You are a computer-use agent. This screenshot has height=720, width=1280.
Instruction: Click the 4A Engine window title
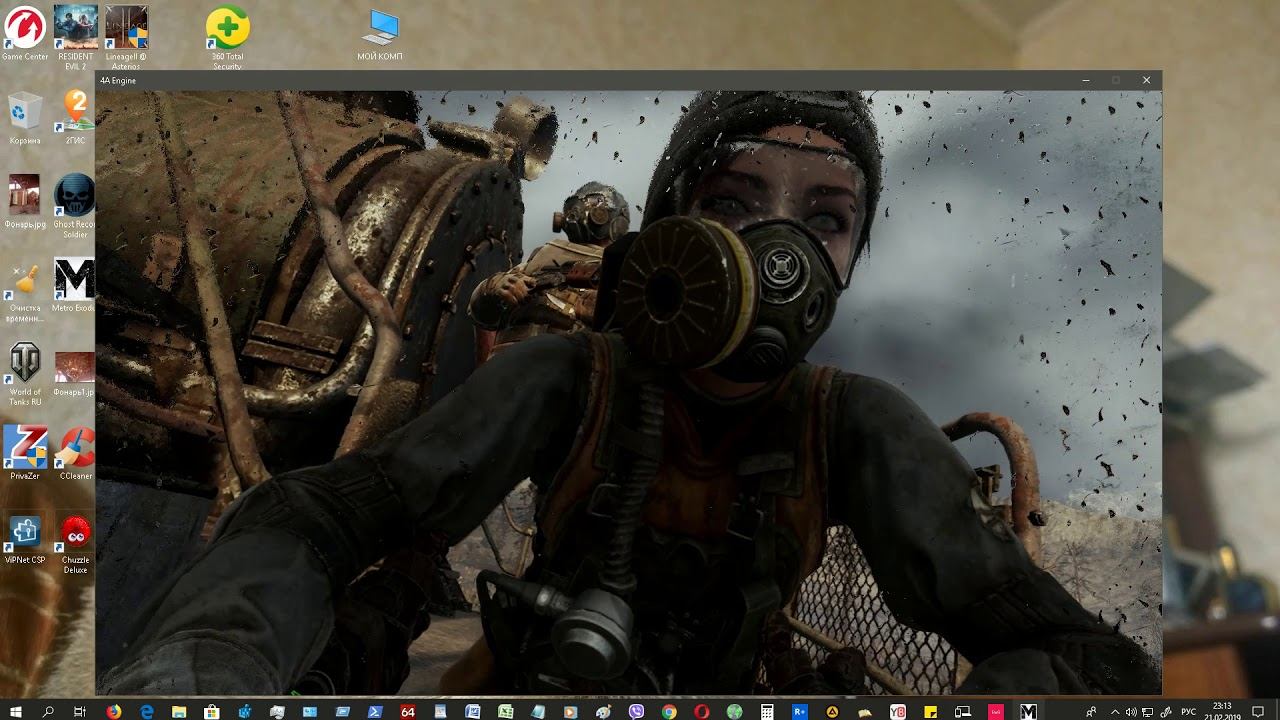coord(118,81)
